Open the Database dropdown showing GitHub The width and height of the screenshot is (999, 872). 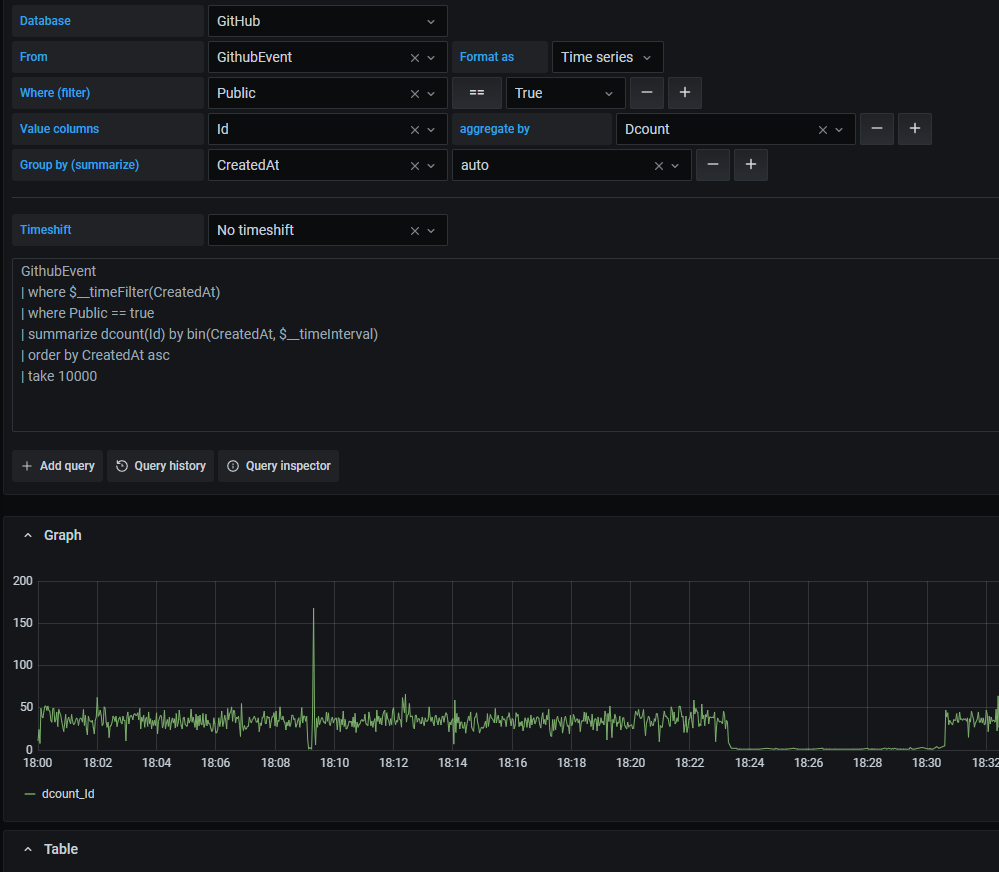(327, 20)
